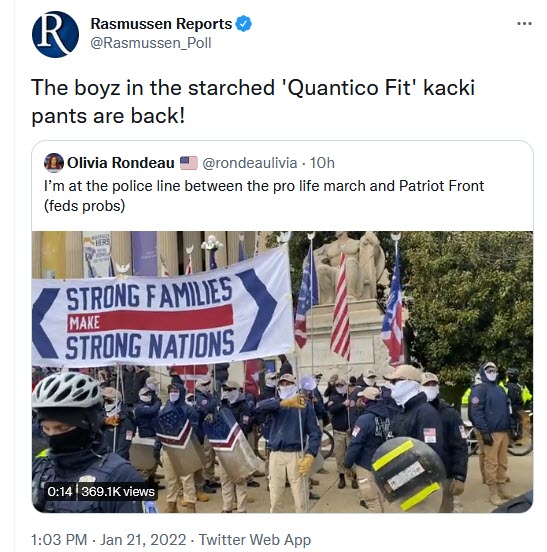Select the main tweet text 'The boyz in the starched'
The width and height of the screenshot is (547, 552).
(153, 88)
